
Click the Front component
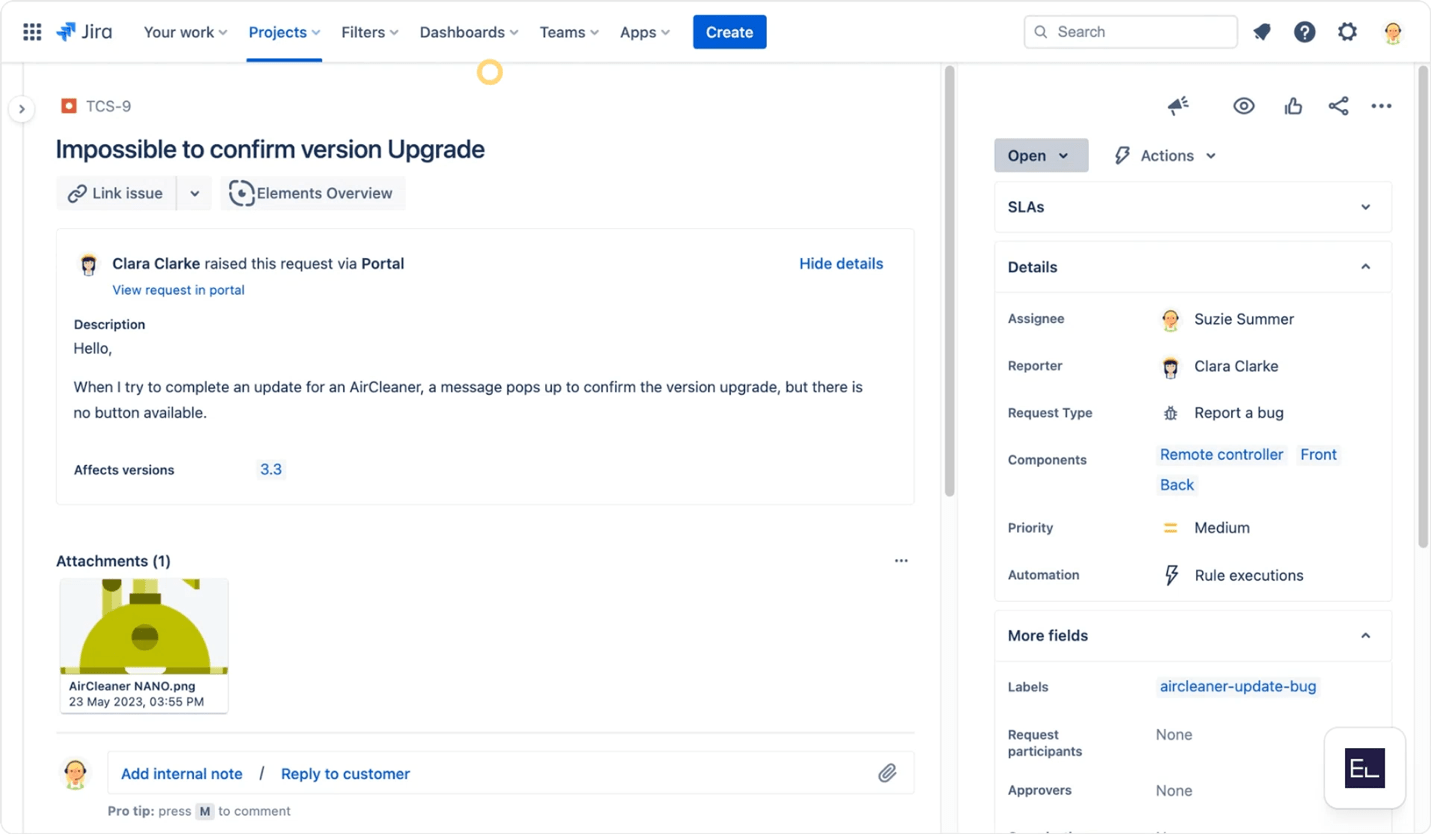click(x=1318, y=455)
